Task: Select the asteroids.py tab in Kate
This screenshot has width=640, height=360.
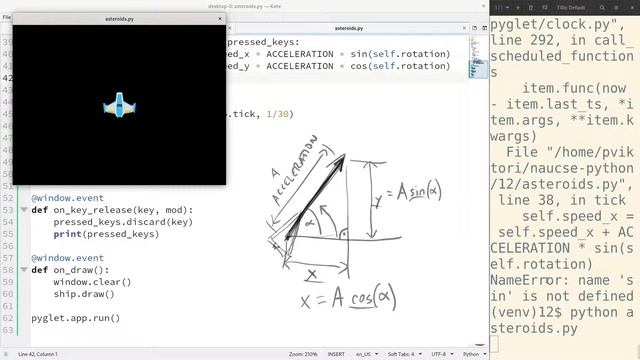Action: (349, 28)
